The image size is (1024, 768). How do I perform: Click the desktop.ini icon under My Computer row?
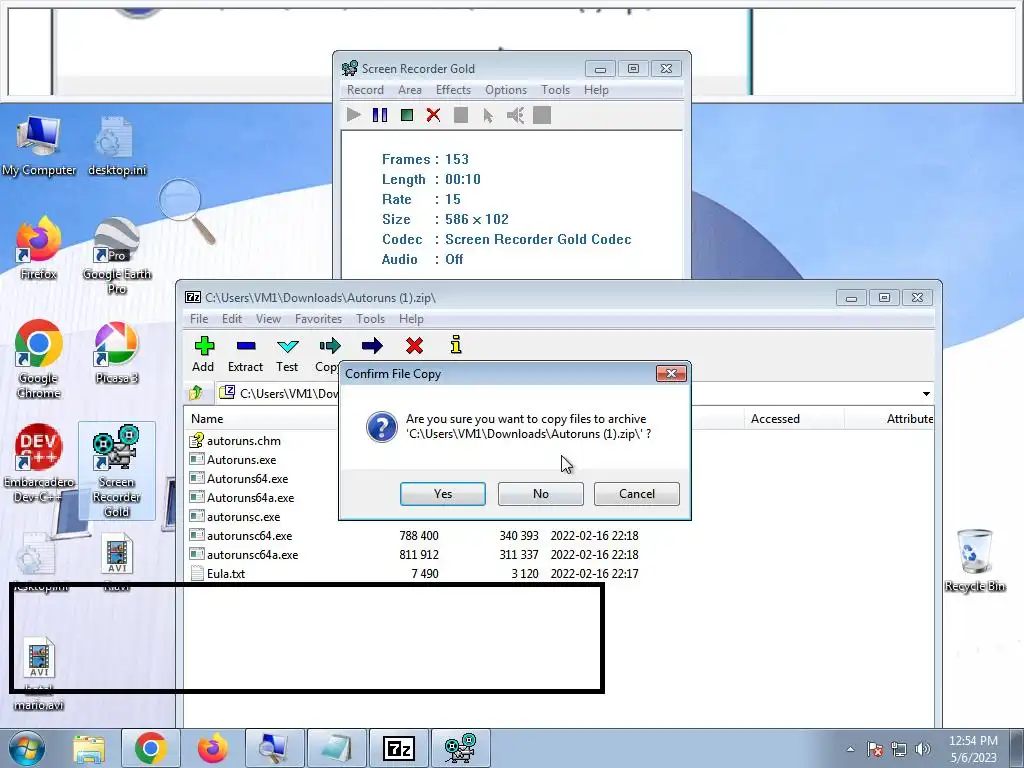tap(116, 145)
